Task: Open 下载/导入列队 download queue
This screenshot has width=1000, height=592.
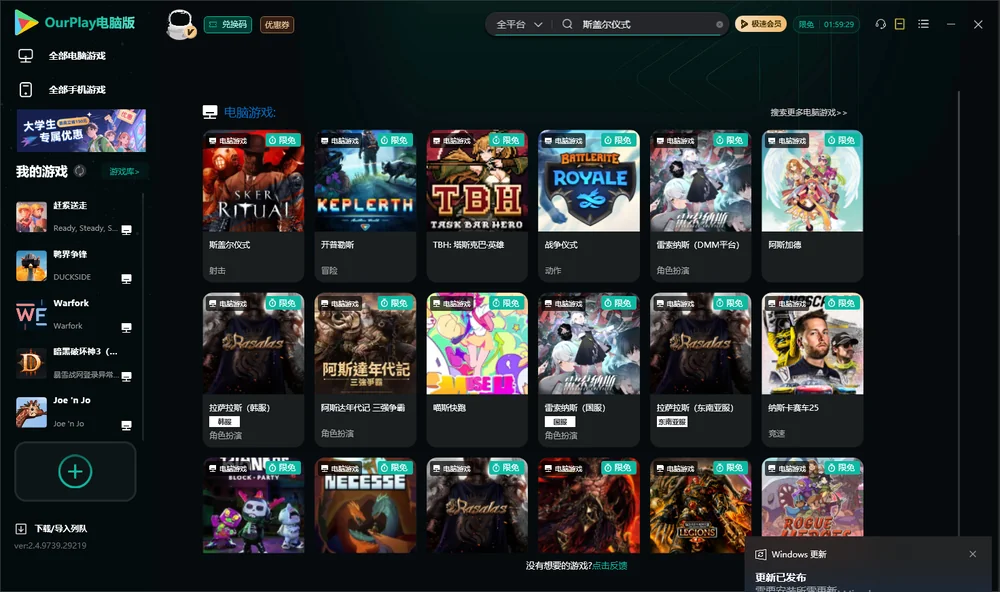Action: [52, 528]
